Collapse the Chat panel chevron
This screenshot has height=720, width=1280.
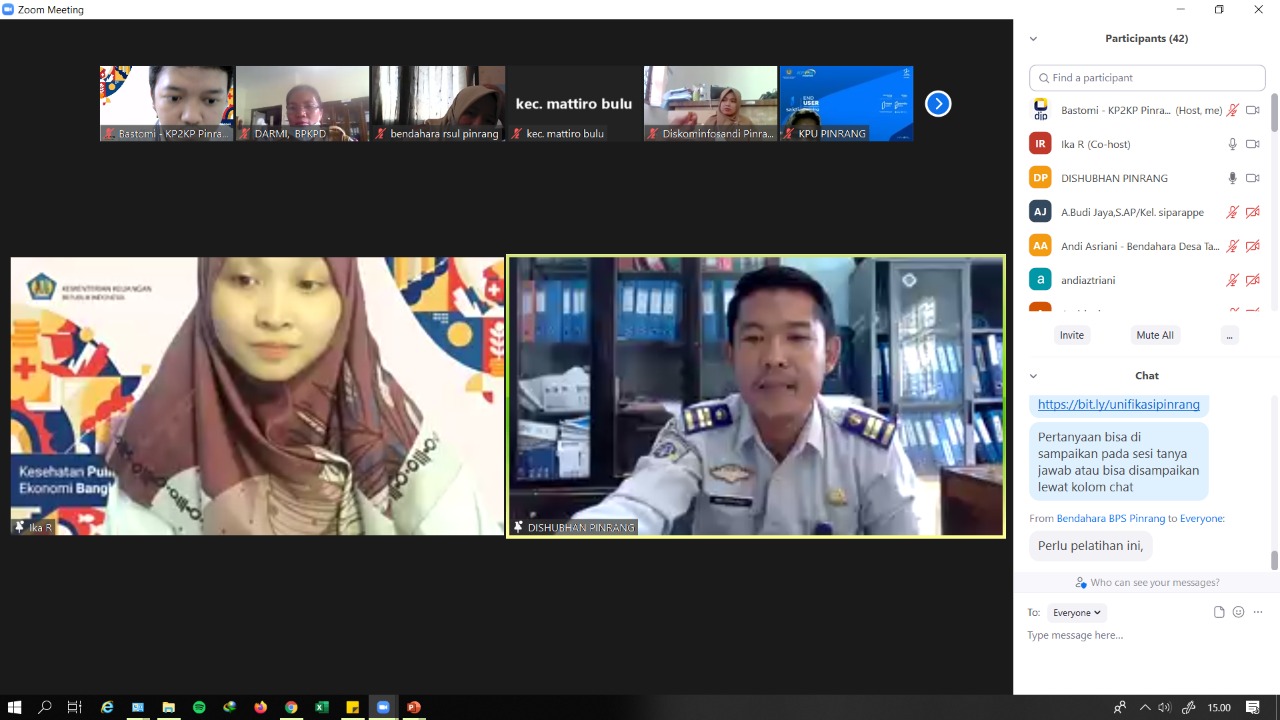click(1033, 376)
